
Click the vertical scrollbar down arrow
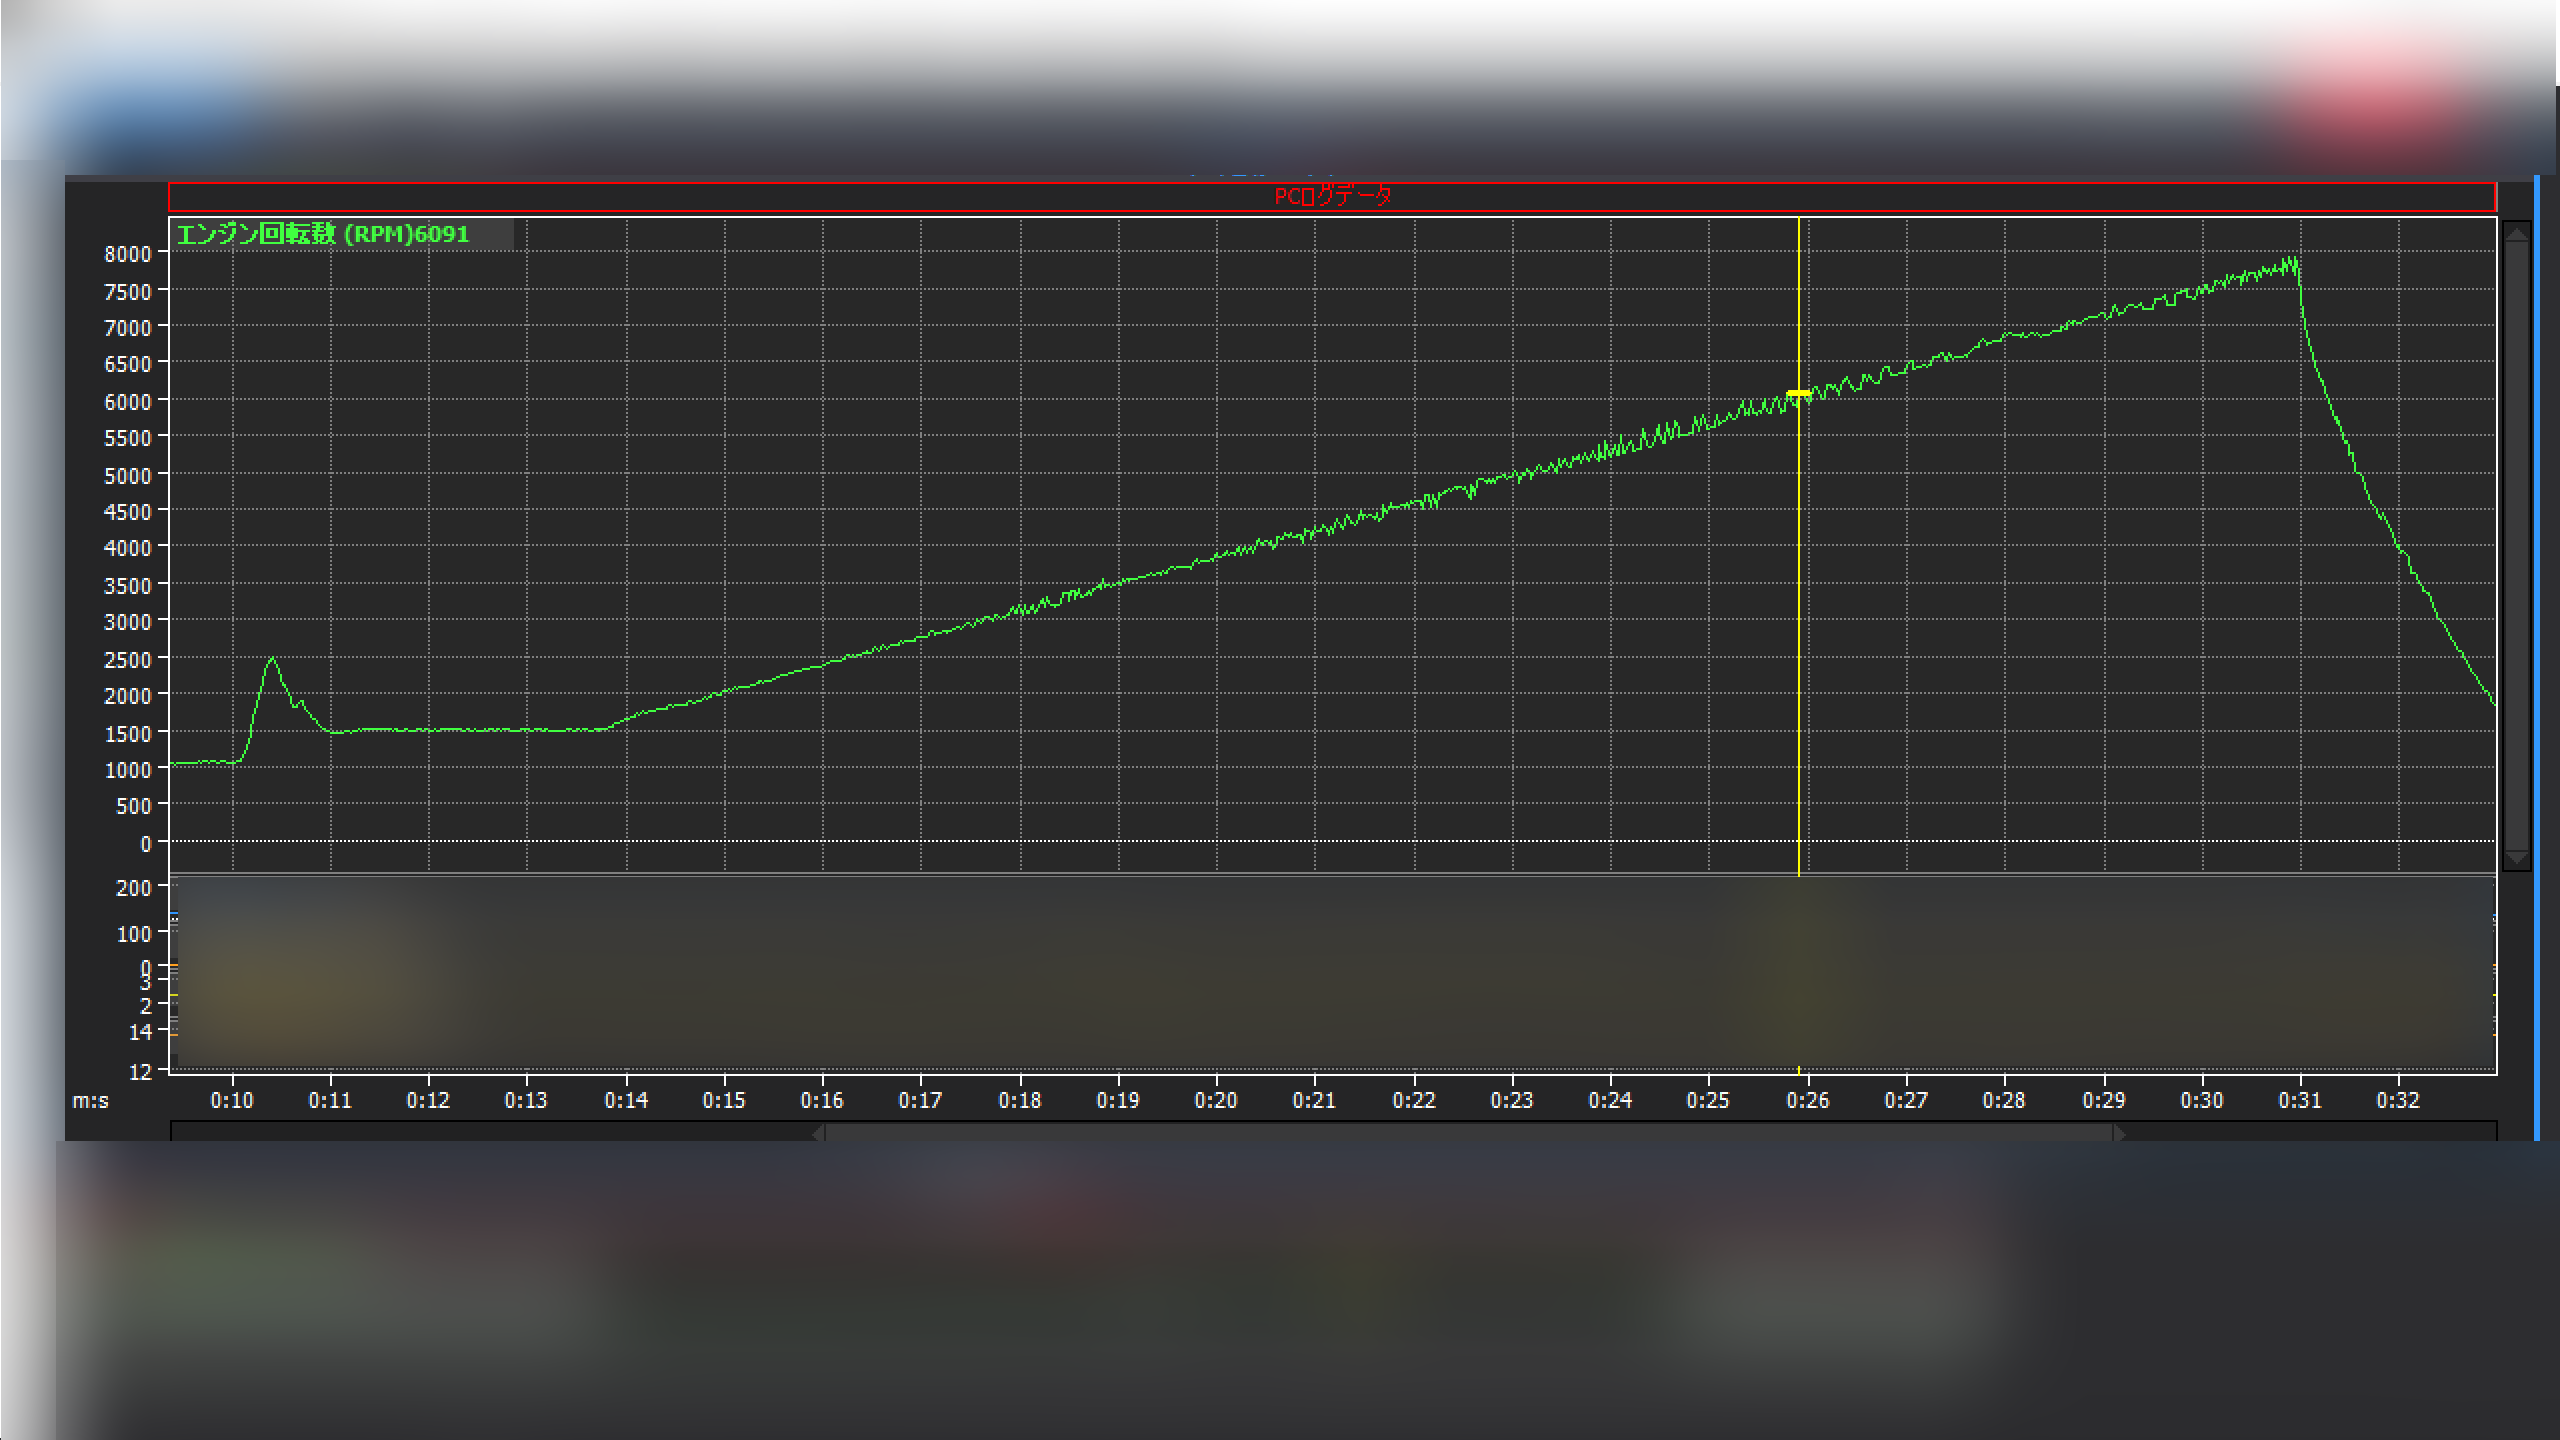point(2516,859)
